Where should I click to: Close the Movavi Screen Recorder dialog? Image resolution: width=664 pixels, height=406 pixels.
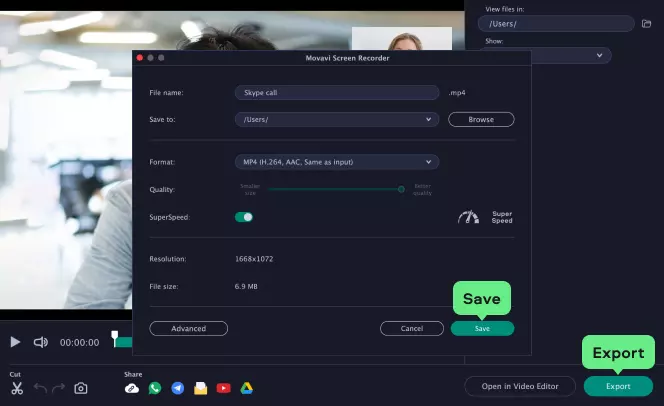140,58
